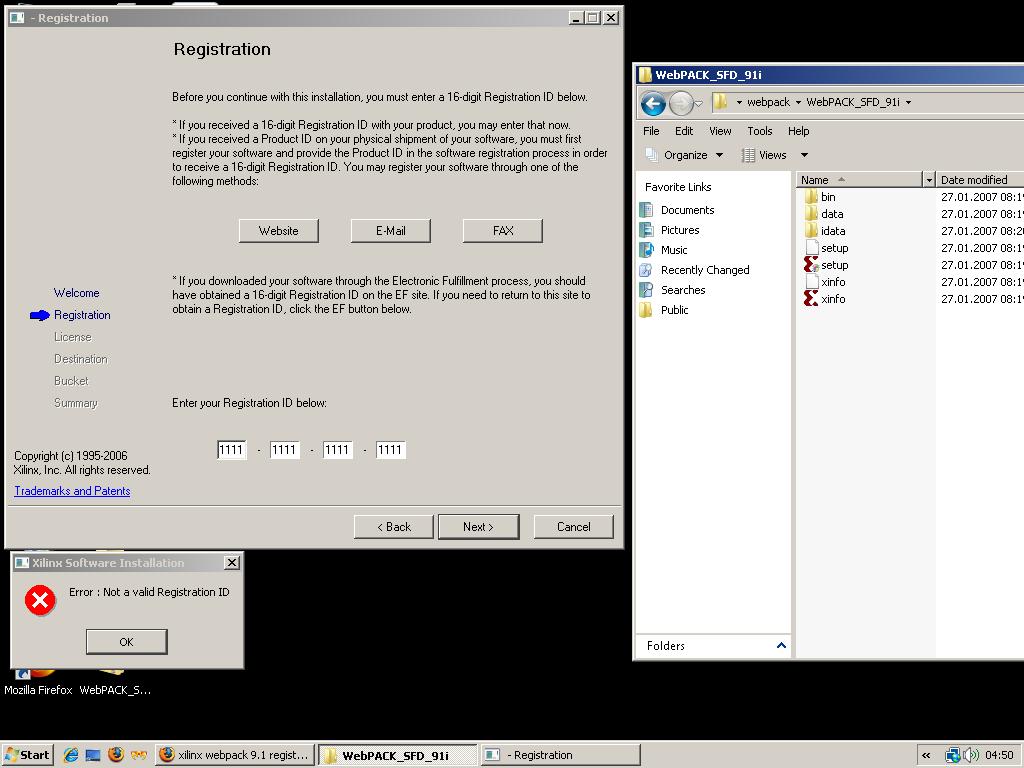Click the second Registration ID field
This screenshot has height=768, width=1024.
[x=285, y=450]
